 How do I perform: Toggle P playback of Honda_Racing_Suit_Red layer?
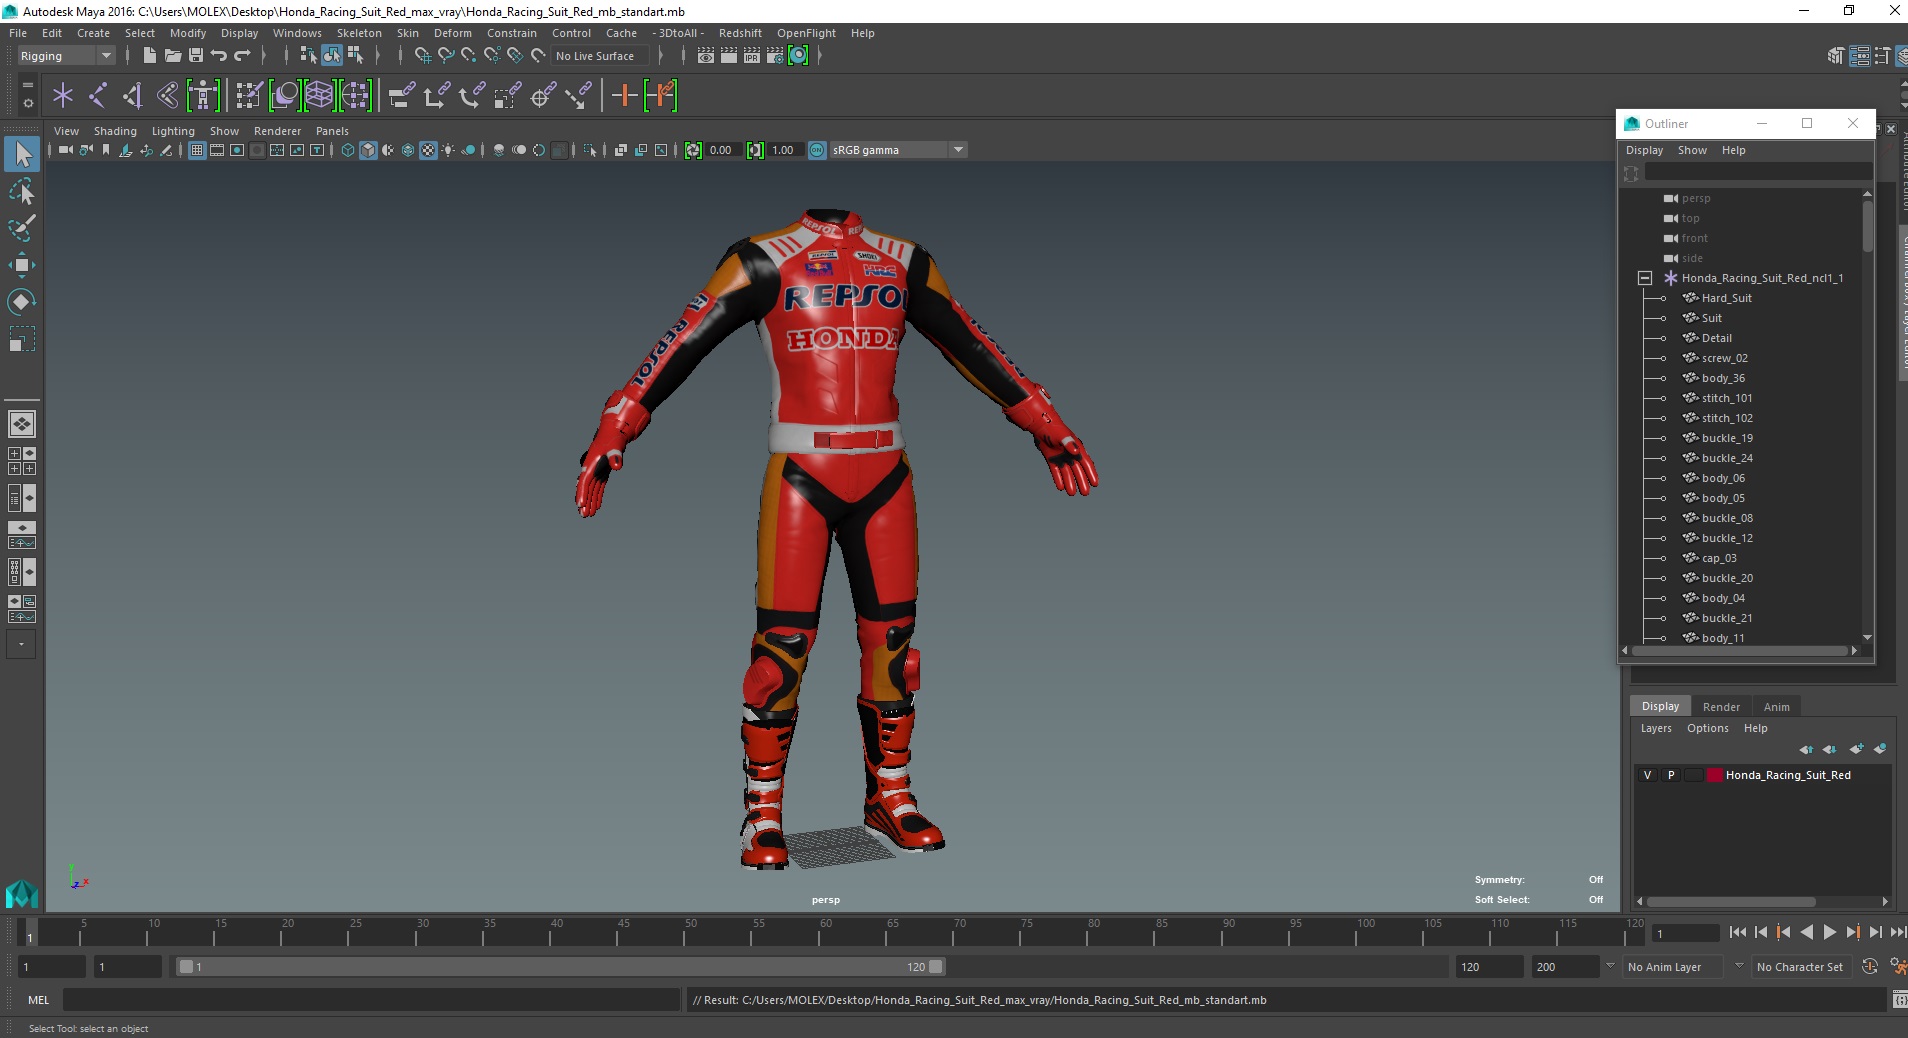pyautogui.click(x=1670, y=775)
